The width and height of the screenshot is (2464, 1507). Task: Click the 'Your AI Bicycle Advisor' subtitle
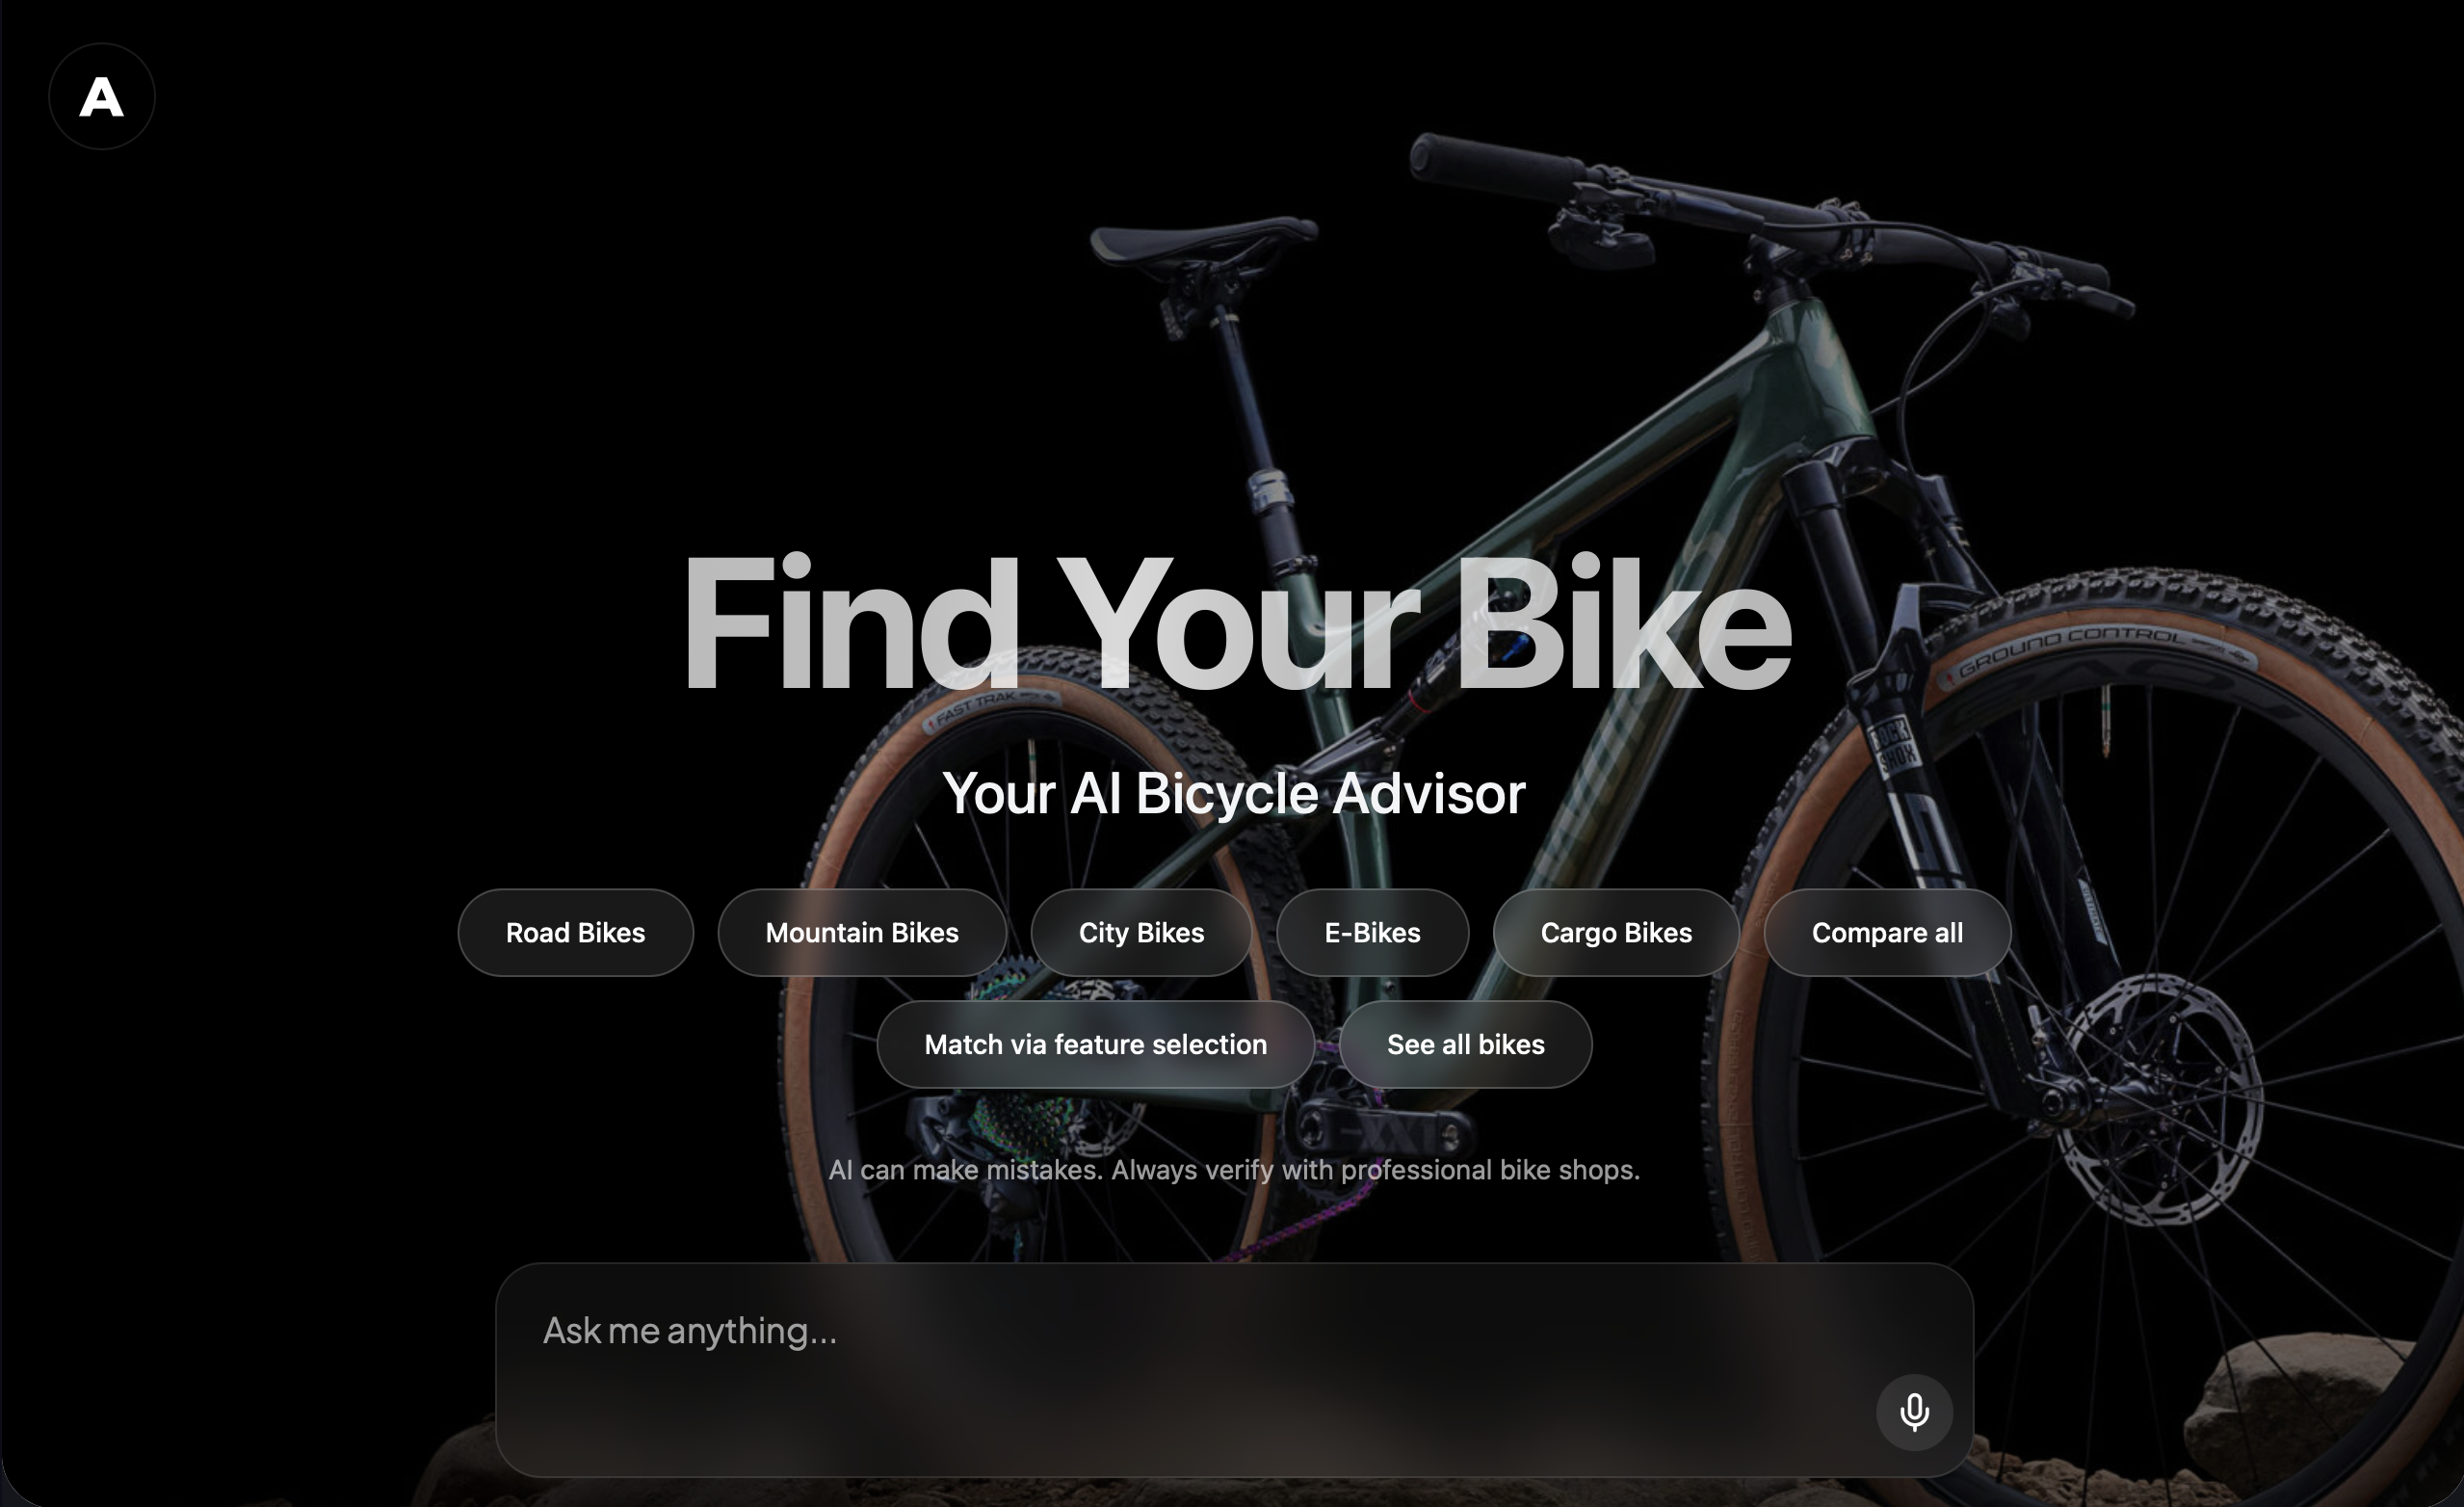point(1234,794)
